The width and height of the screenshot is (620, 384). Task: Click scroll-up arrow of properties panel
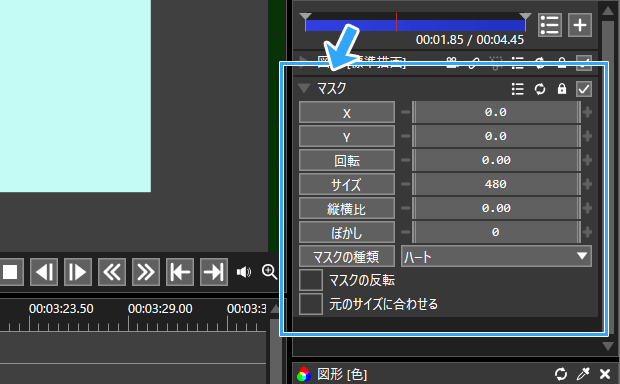[x=608, y=11]
